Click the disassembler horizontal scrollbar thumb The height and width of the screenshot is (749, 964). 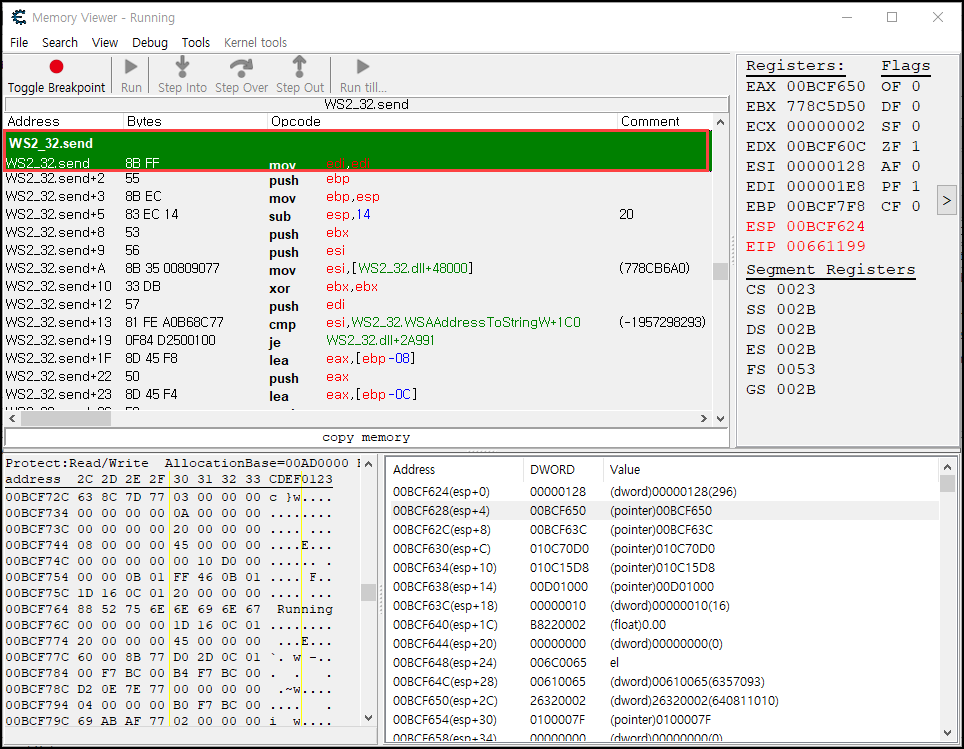coord(66,419)
